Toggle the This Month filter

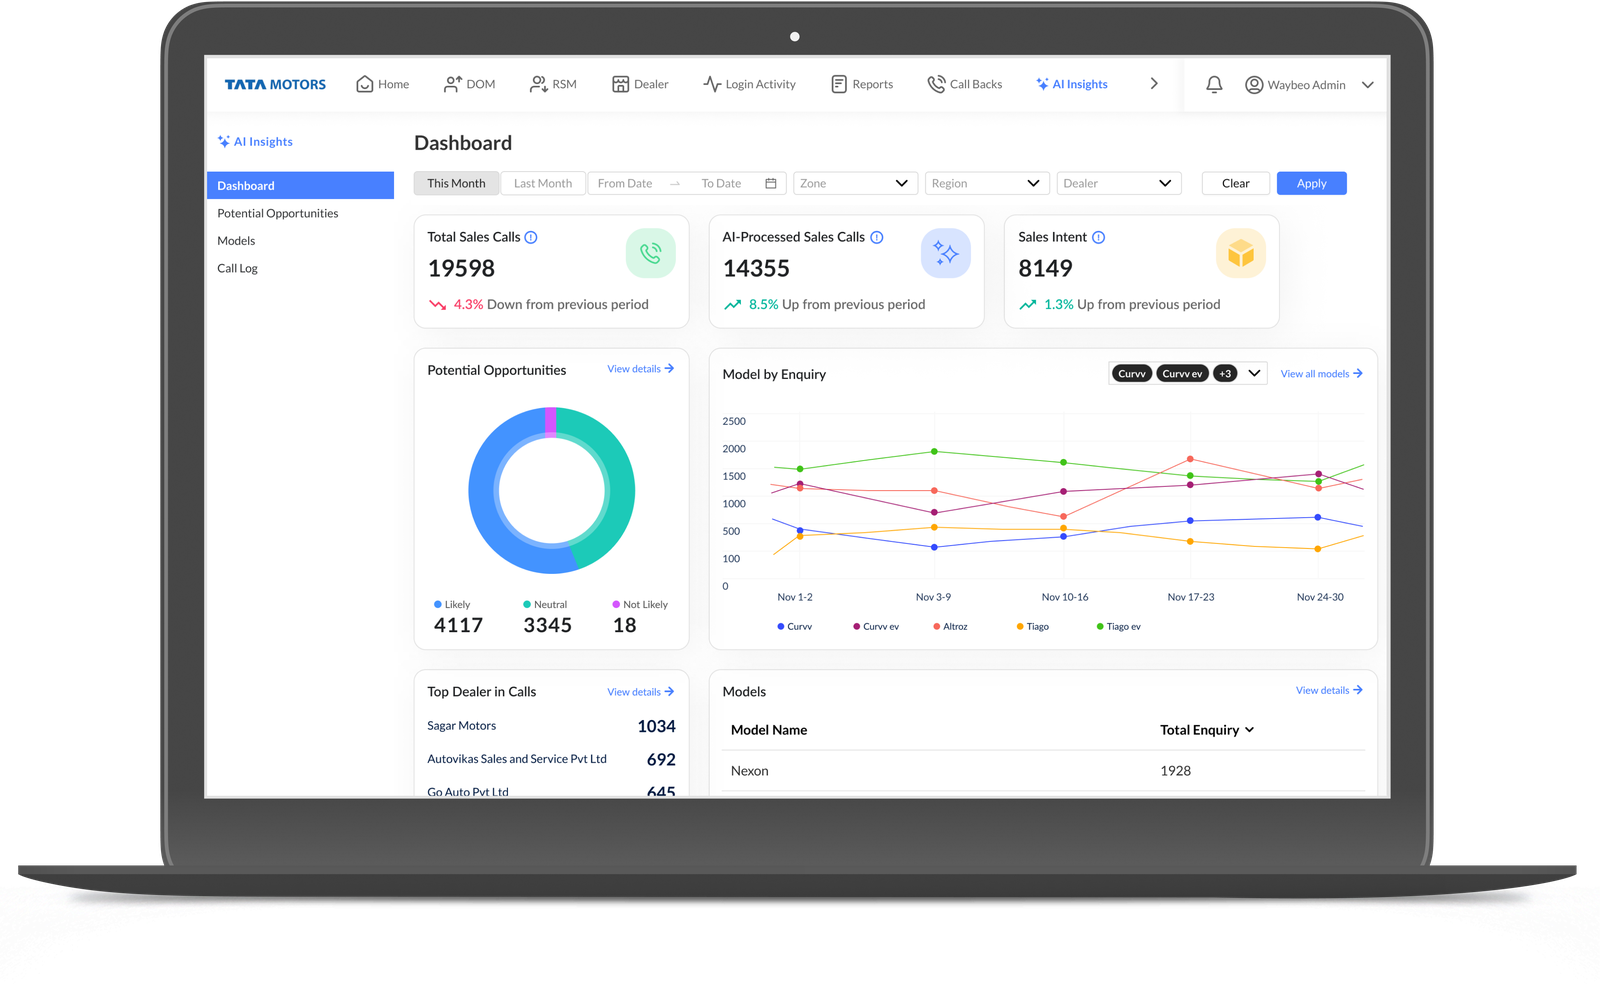[456, 184]
